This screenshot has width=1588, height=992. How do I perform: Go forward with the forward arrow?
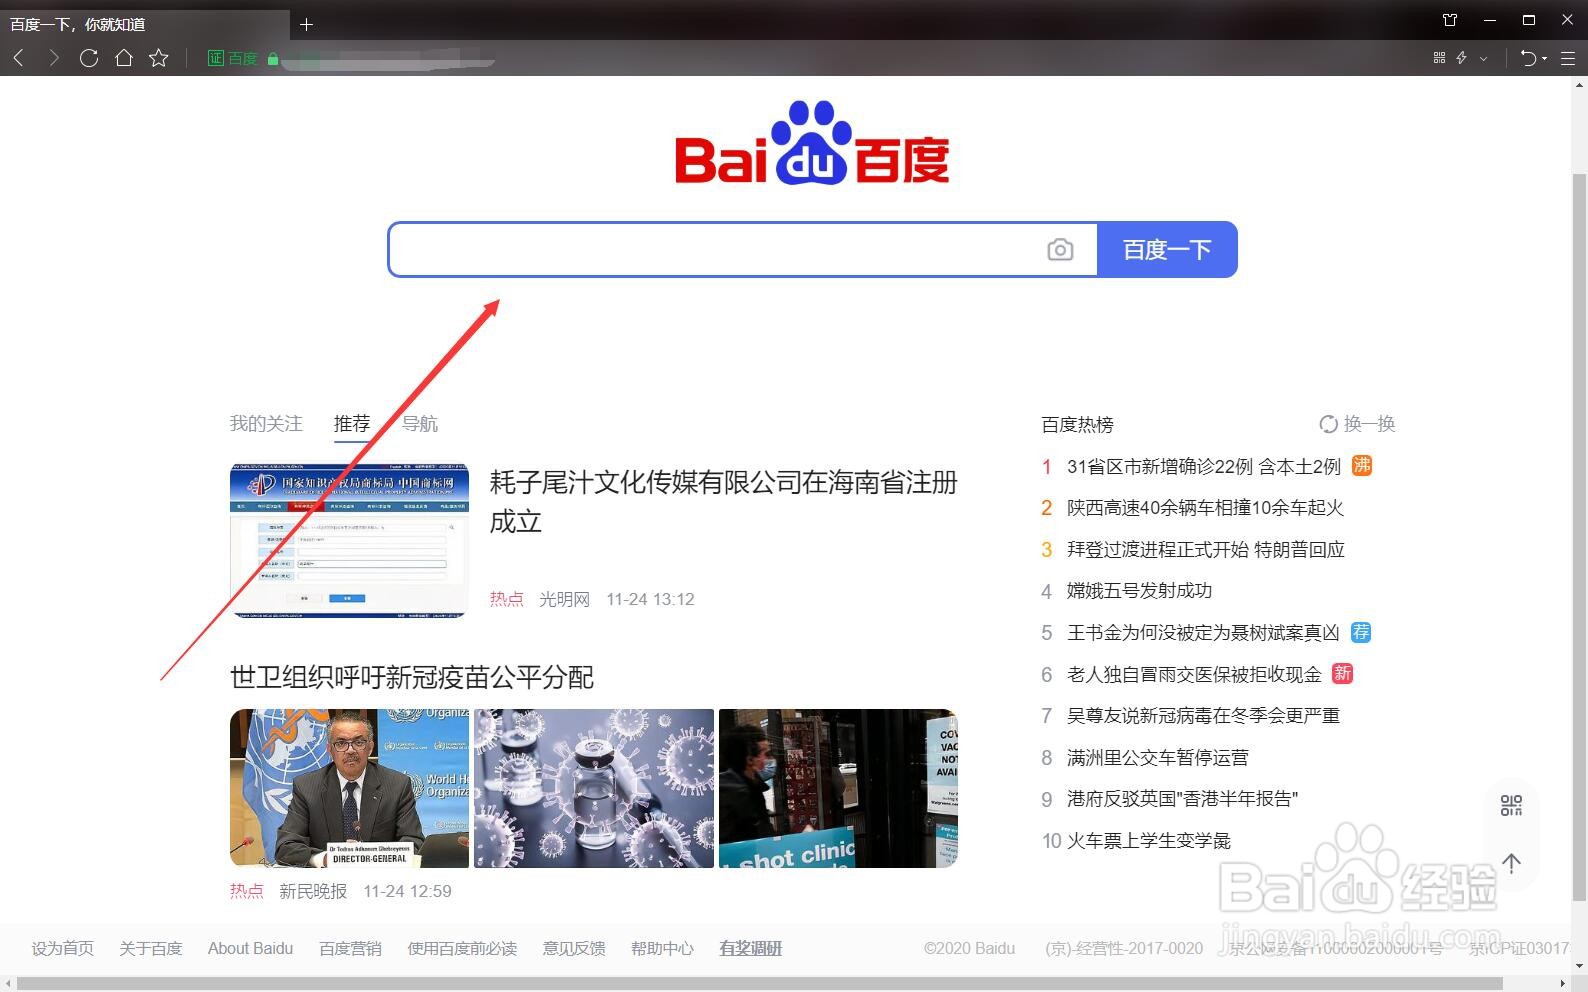pyautogui.click(x=53, y=58)
